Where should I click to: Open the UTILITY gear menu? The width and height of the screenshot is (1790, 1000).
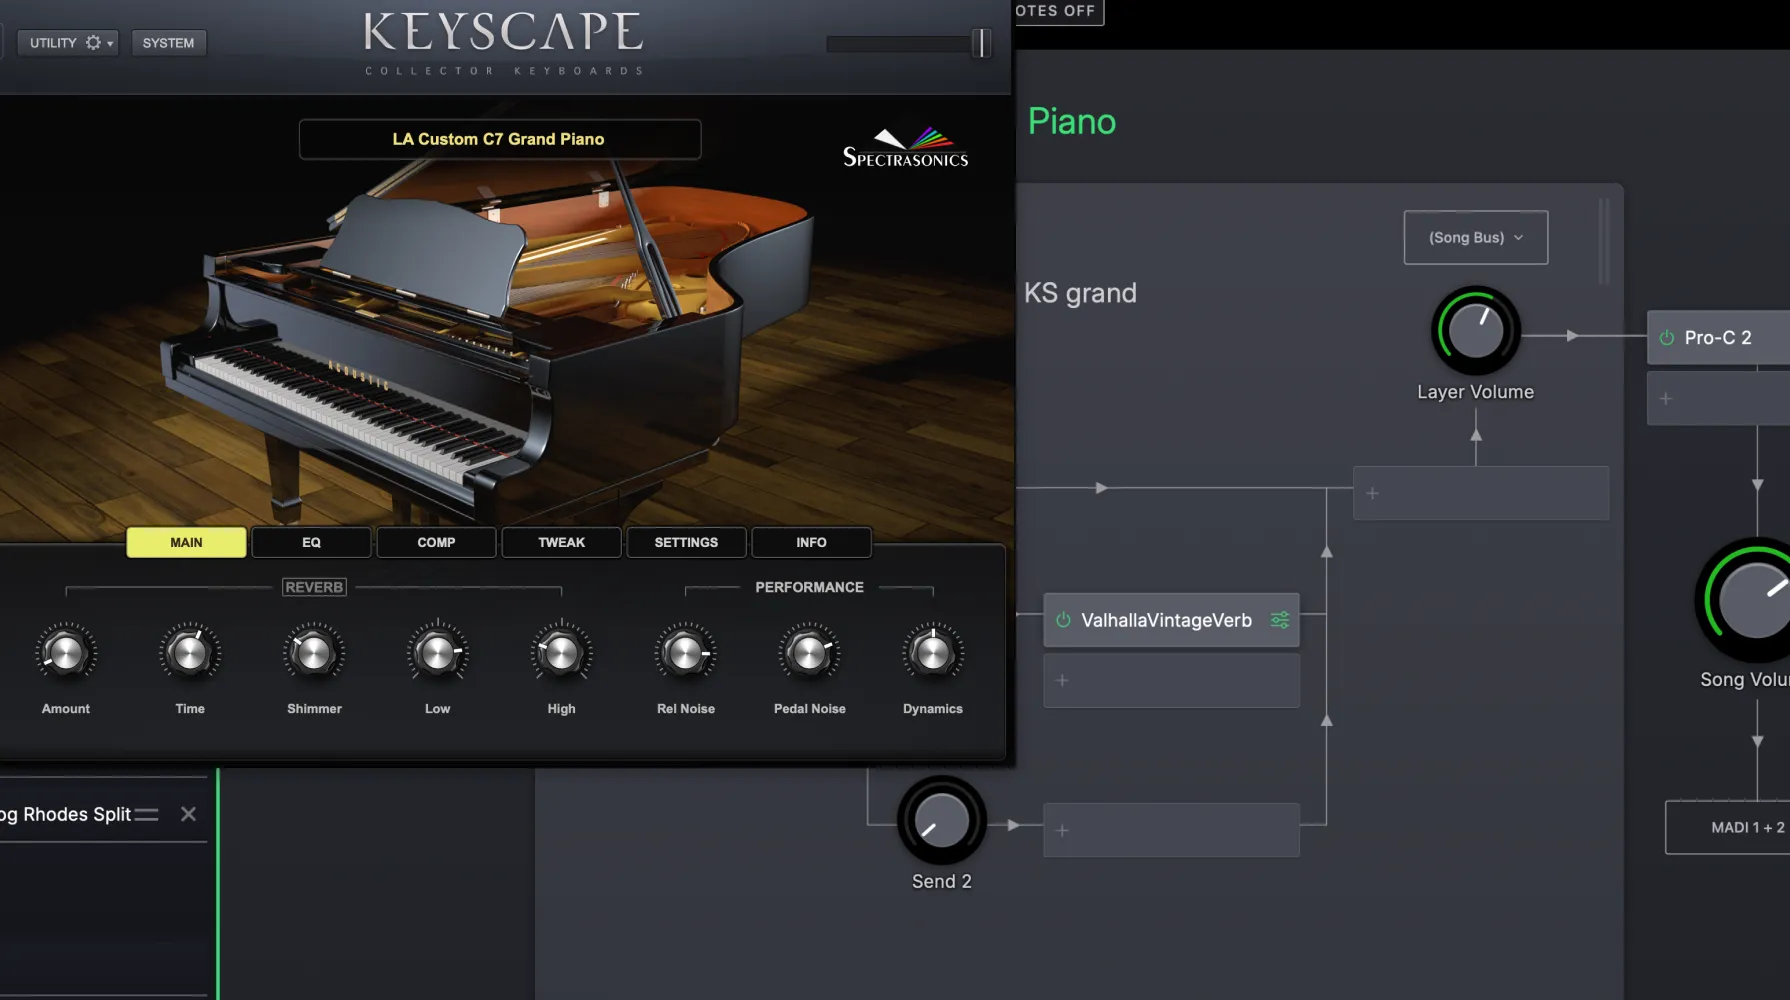68,43
